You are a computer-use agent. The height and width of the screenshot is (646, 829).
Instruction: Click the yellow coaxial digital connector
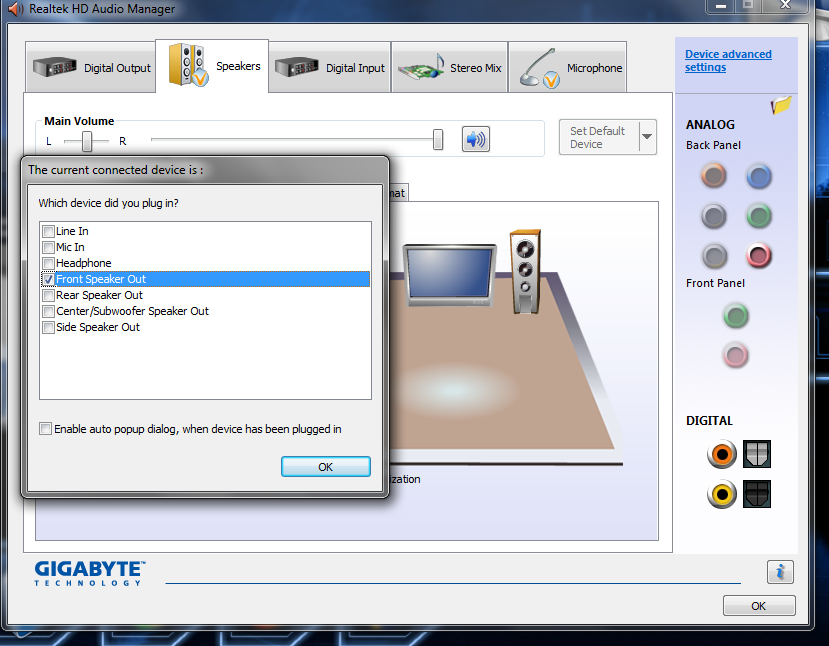(722, 494)
